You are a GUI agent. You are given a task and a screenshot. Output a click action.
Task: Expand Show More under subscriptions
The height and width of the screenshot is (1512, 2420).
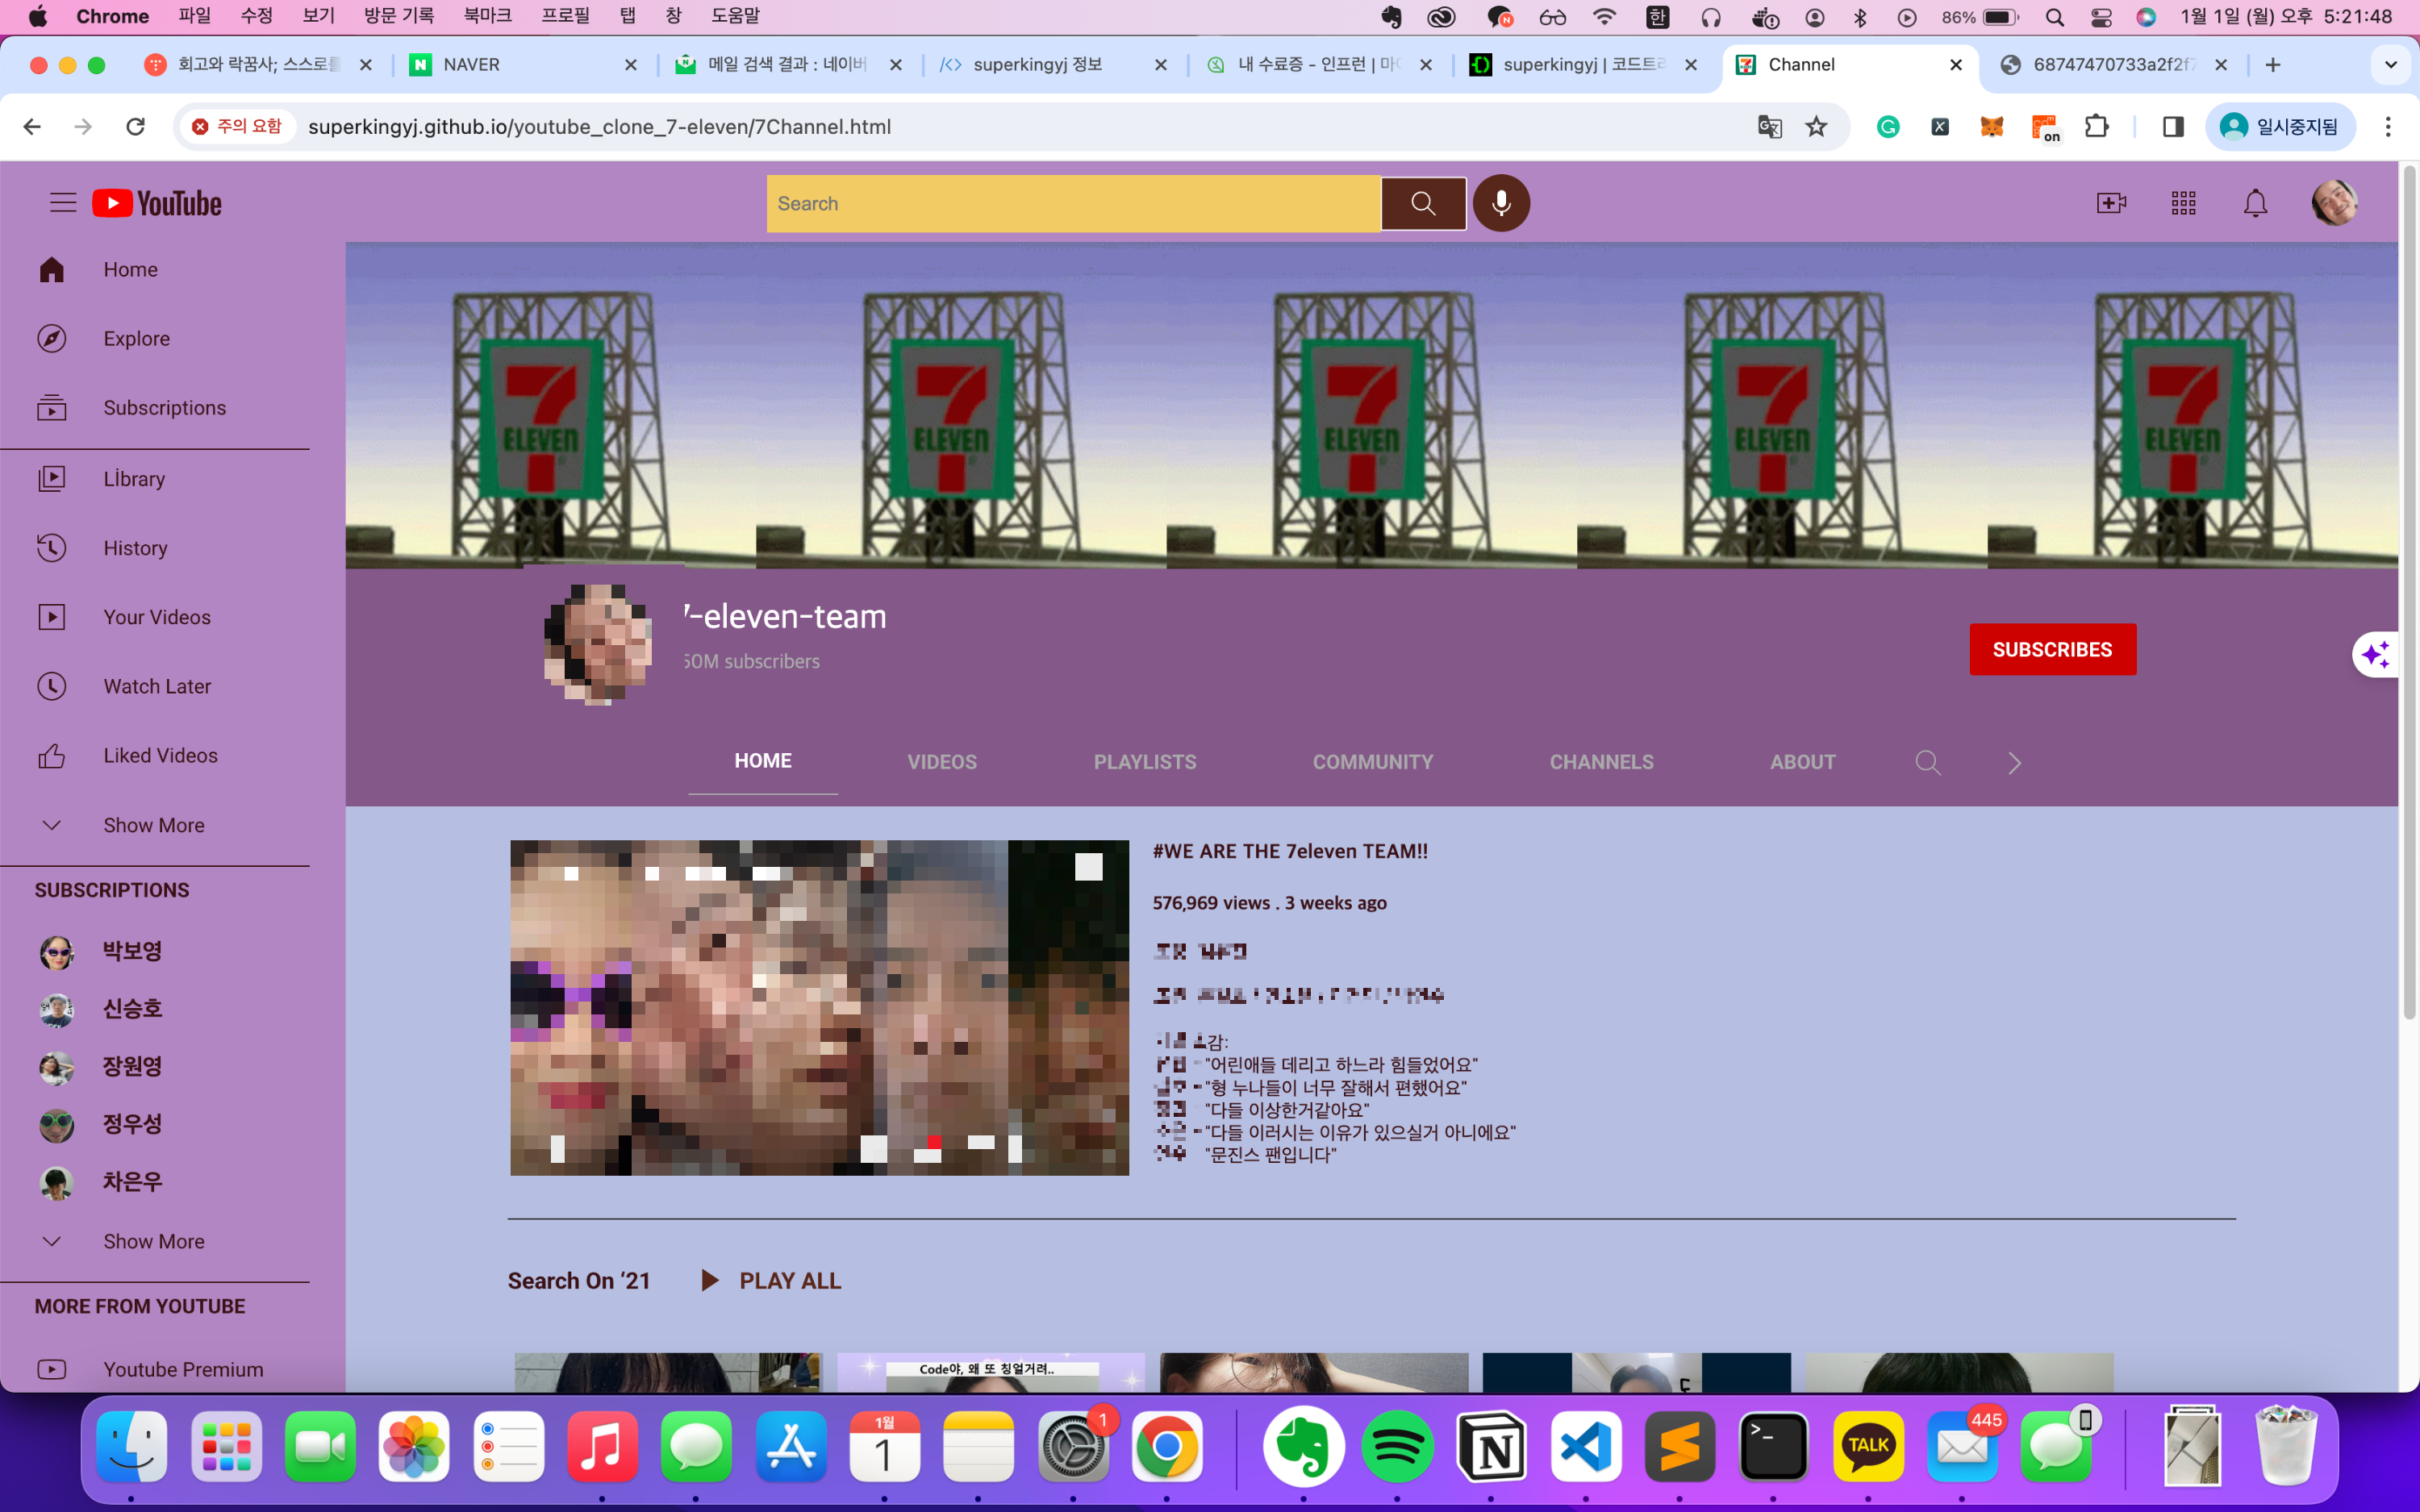click(x=155, y=1241)
